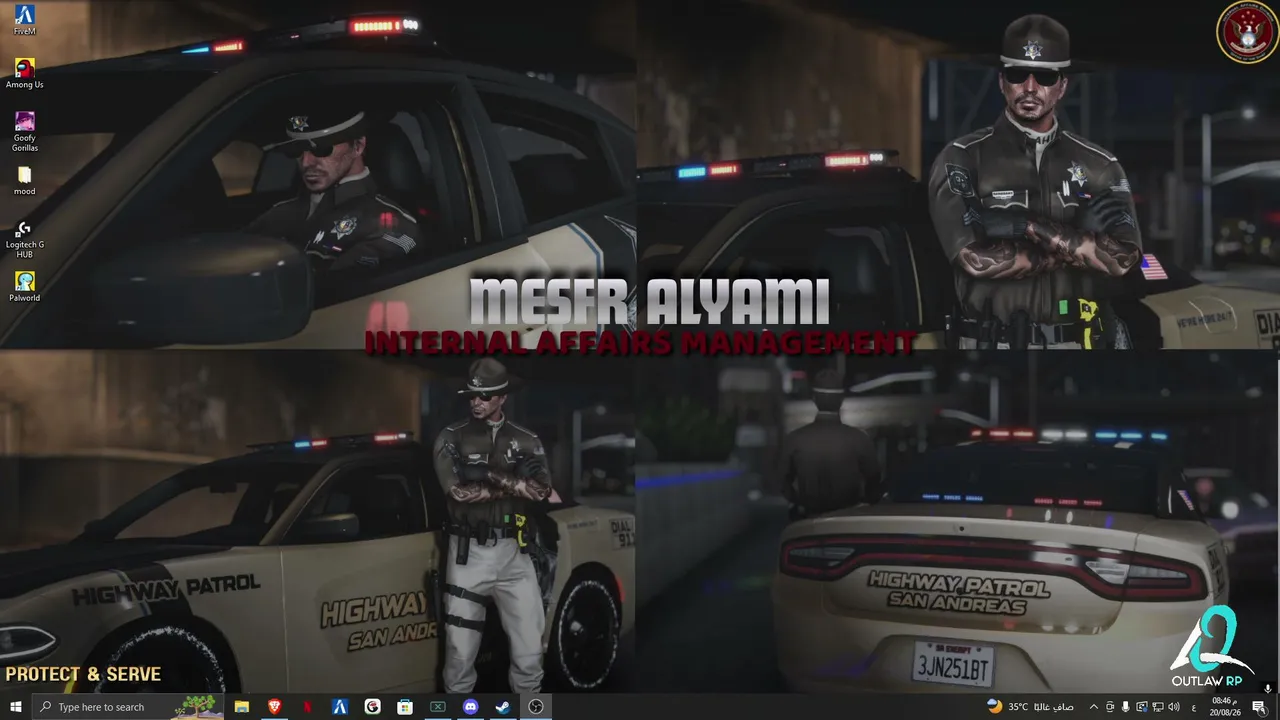Open the weather widget showing 35°C
The image size is (1280, 720).
[x=1030, y=707]
